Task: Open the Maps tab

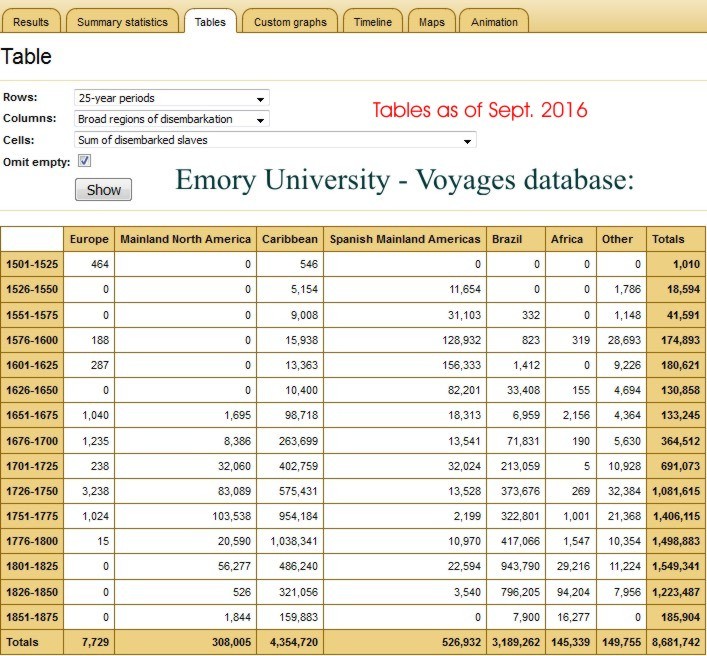Action: (432, 21)
